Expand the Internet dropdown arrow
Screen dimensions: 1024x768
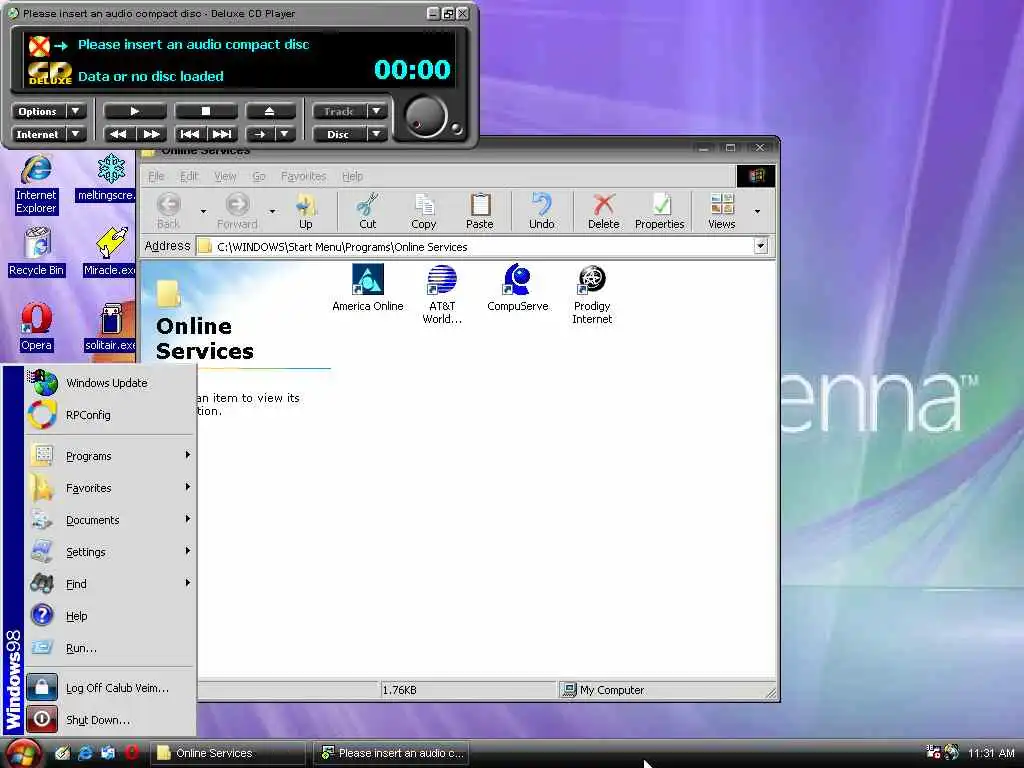(x=76, y=134)
